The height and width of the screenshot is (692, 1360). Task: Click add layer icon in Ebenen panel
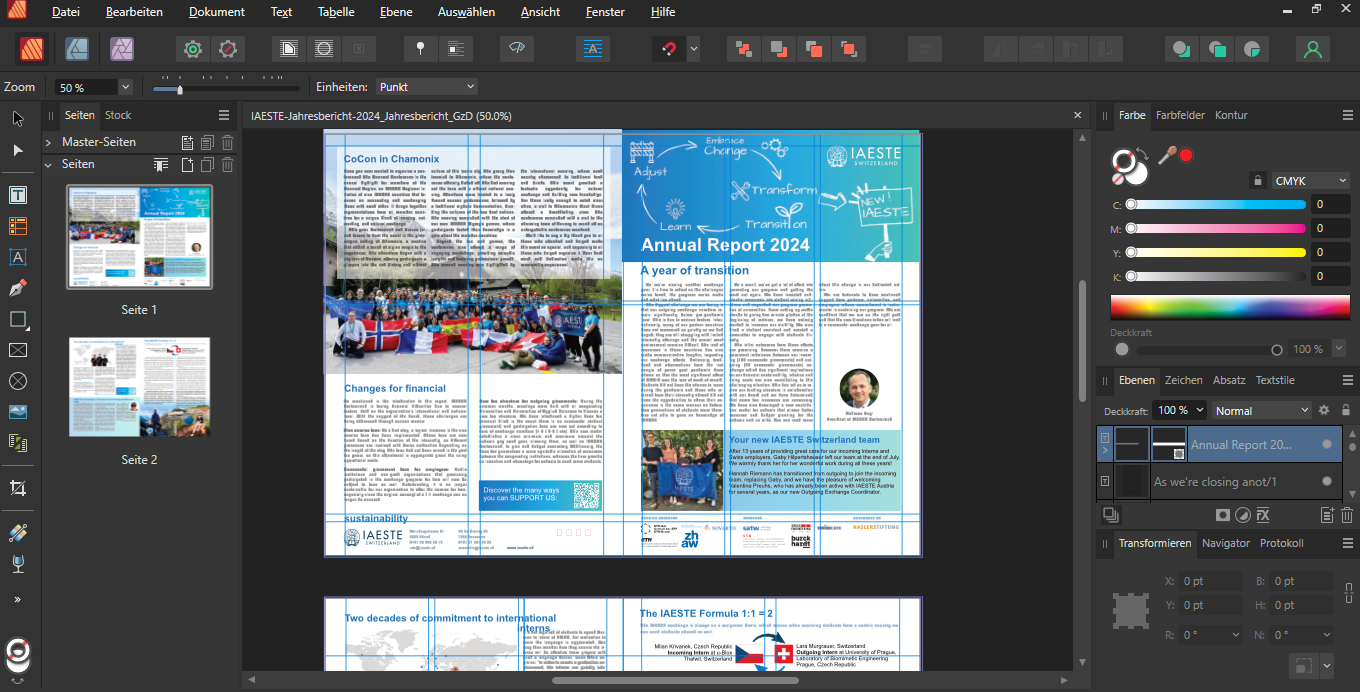(x=1327, y=515)
